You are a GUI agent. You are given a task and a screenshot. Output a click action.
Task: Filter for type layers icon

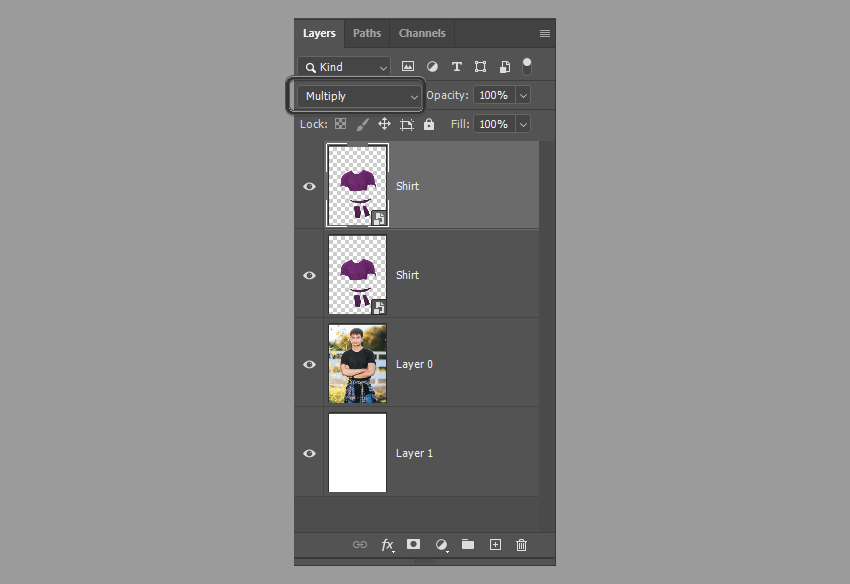tap(456, 66)
